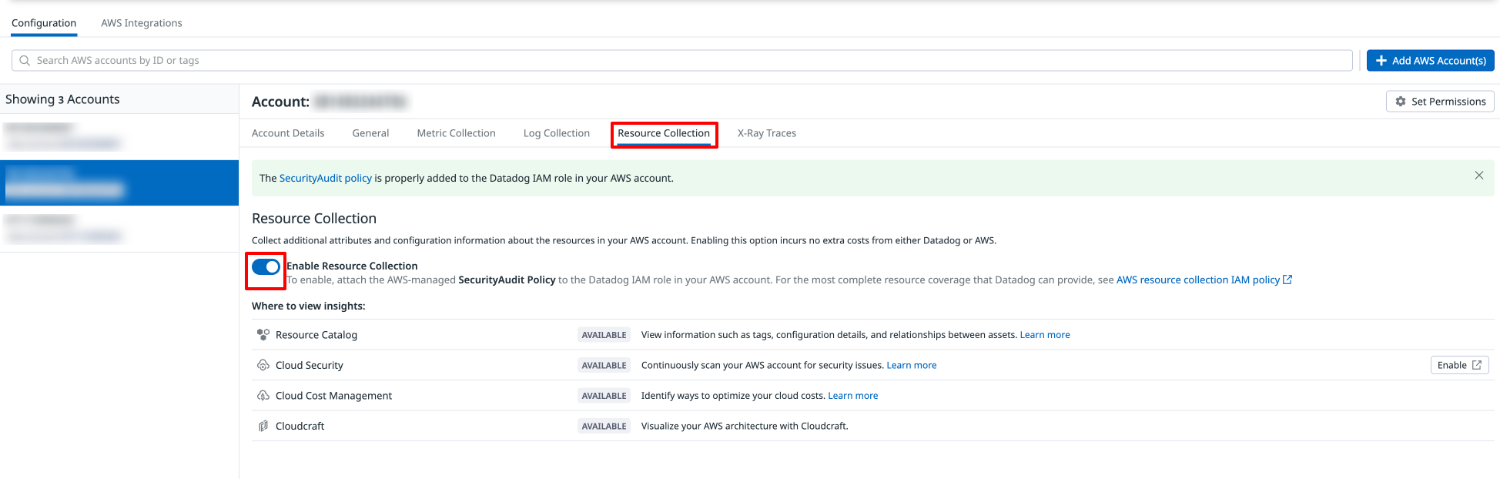
Task: Open AWS resource collection IAM policy link
Action: click(1204, 280)
